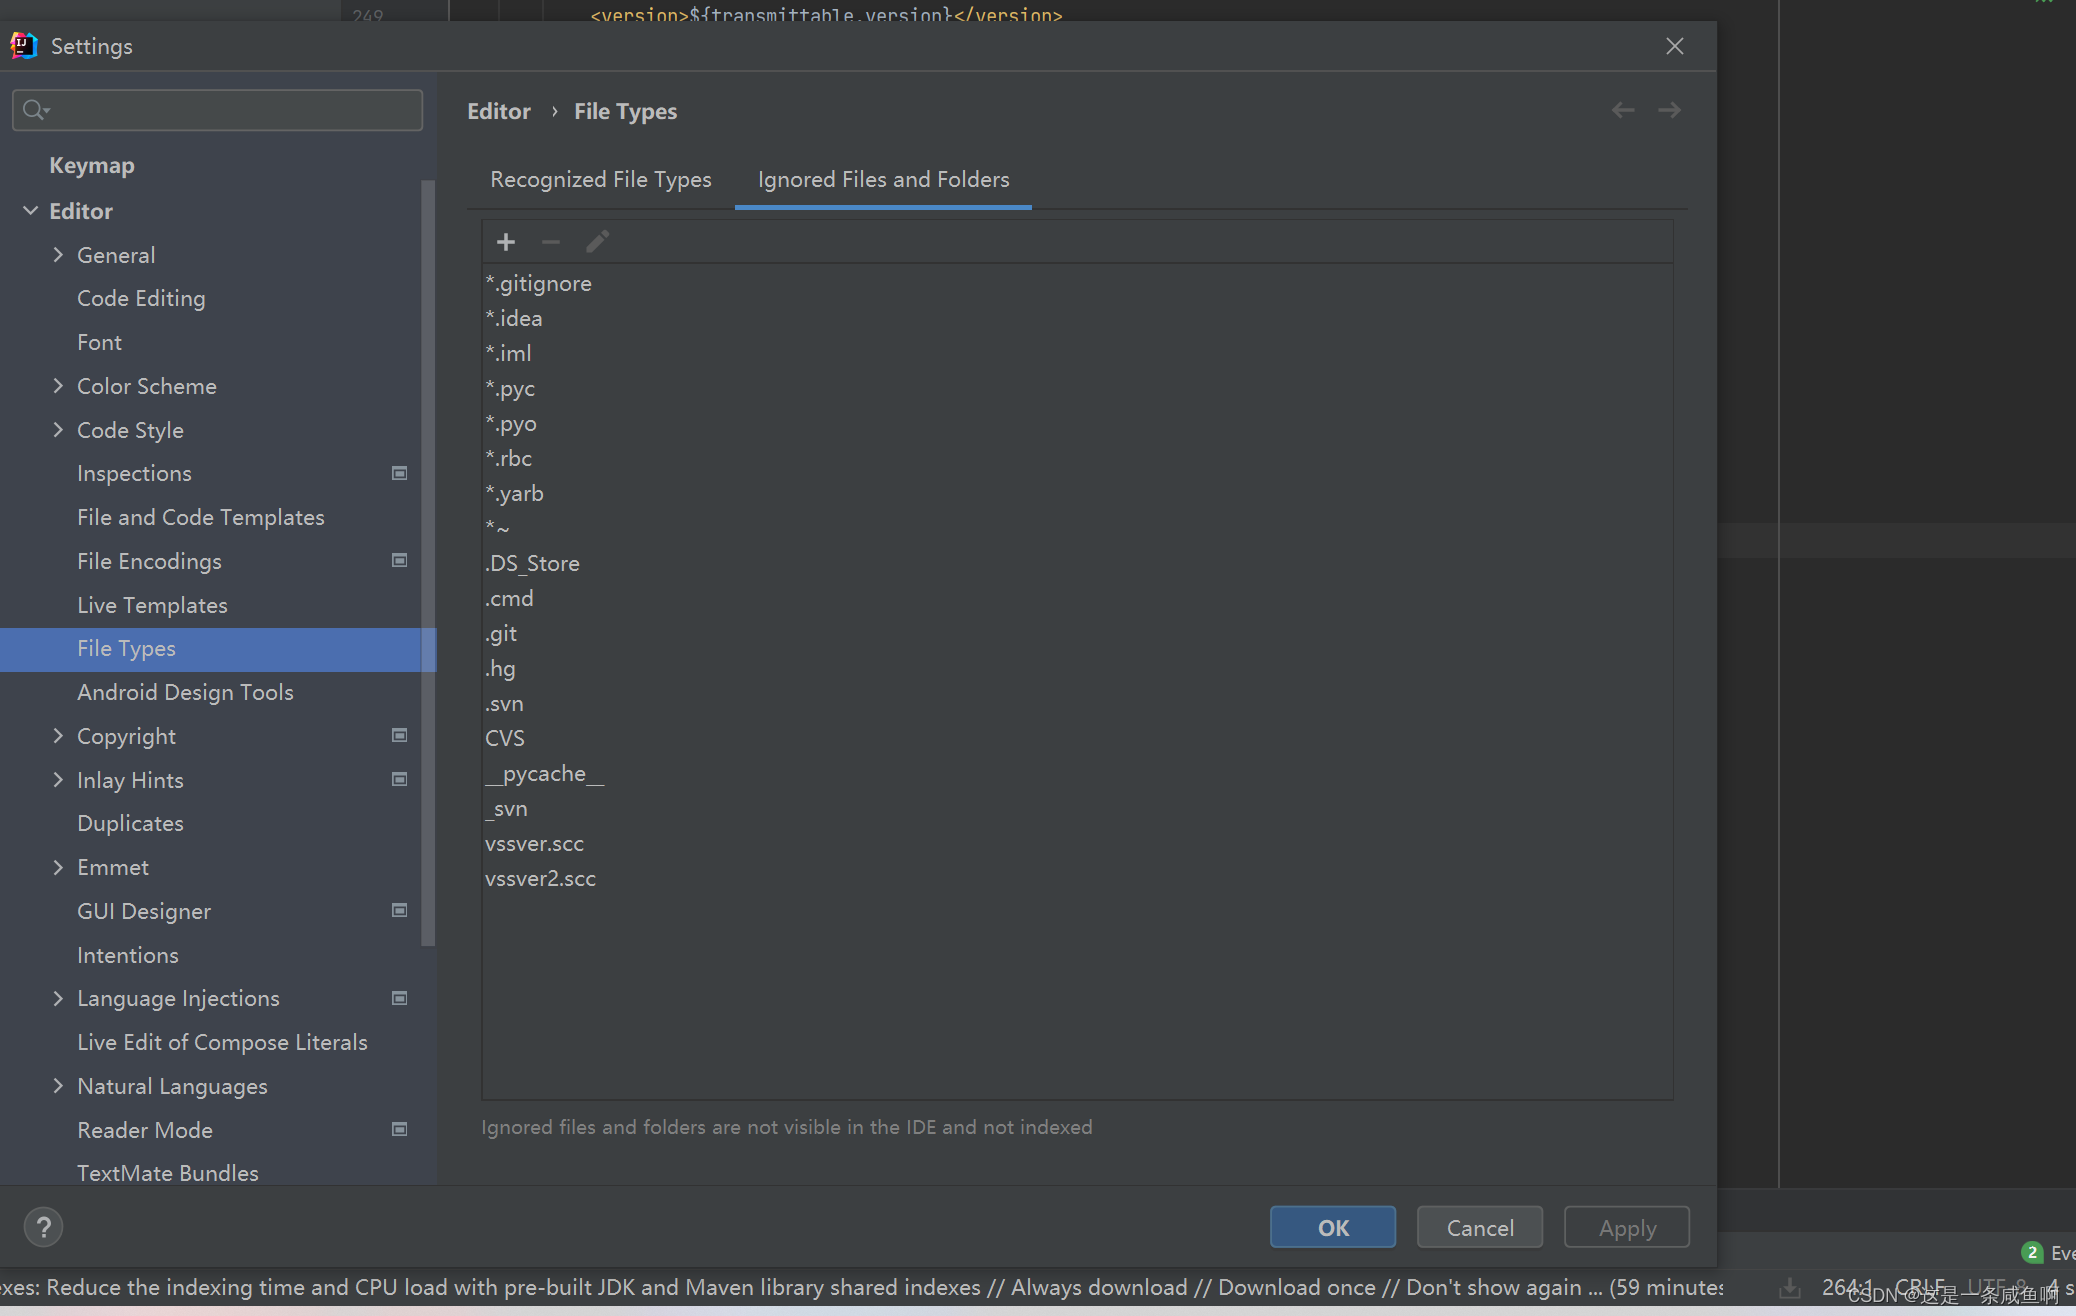Navigate back with the left arrow icon
The height and width of the screenshot is (1316, 2076).
click(x=1622, y=110)
